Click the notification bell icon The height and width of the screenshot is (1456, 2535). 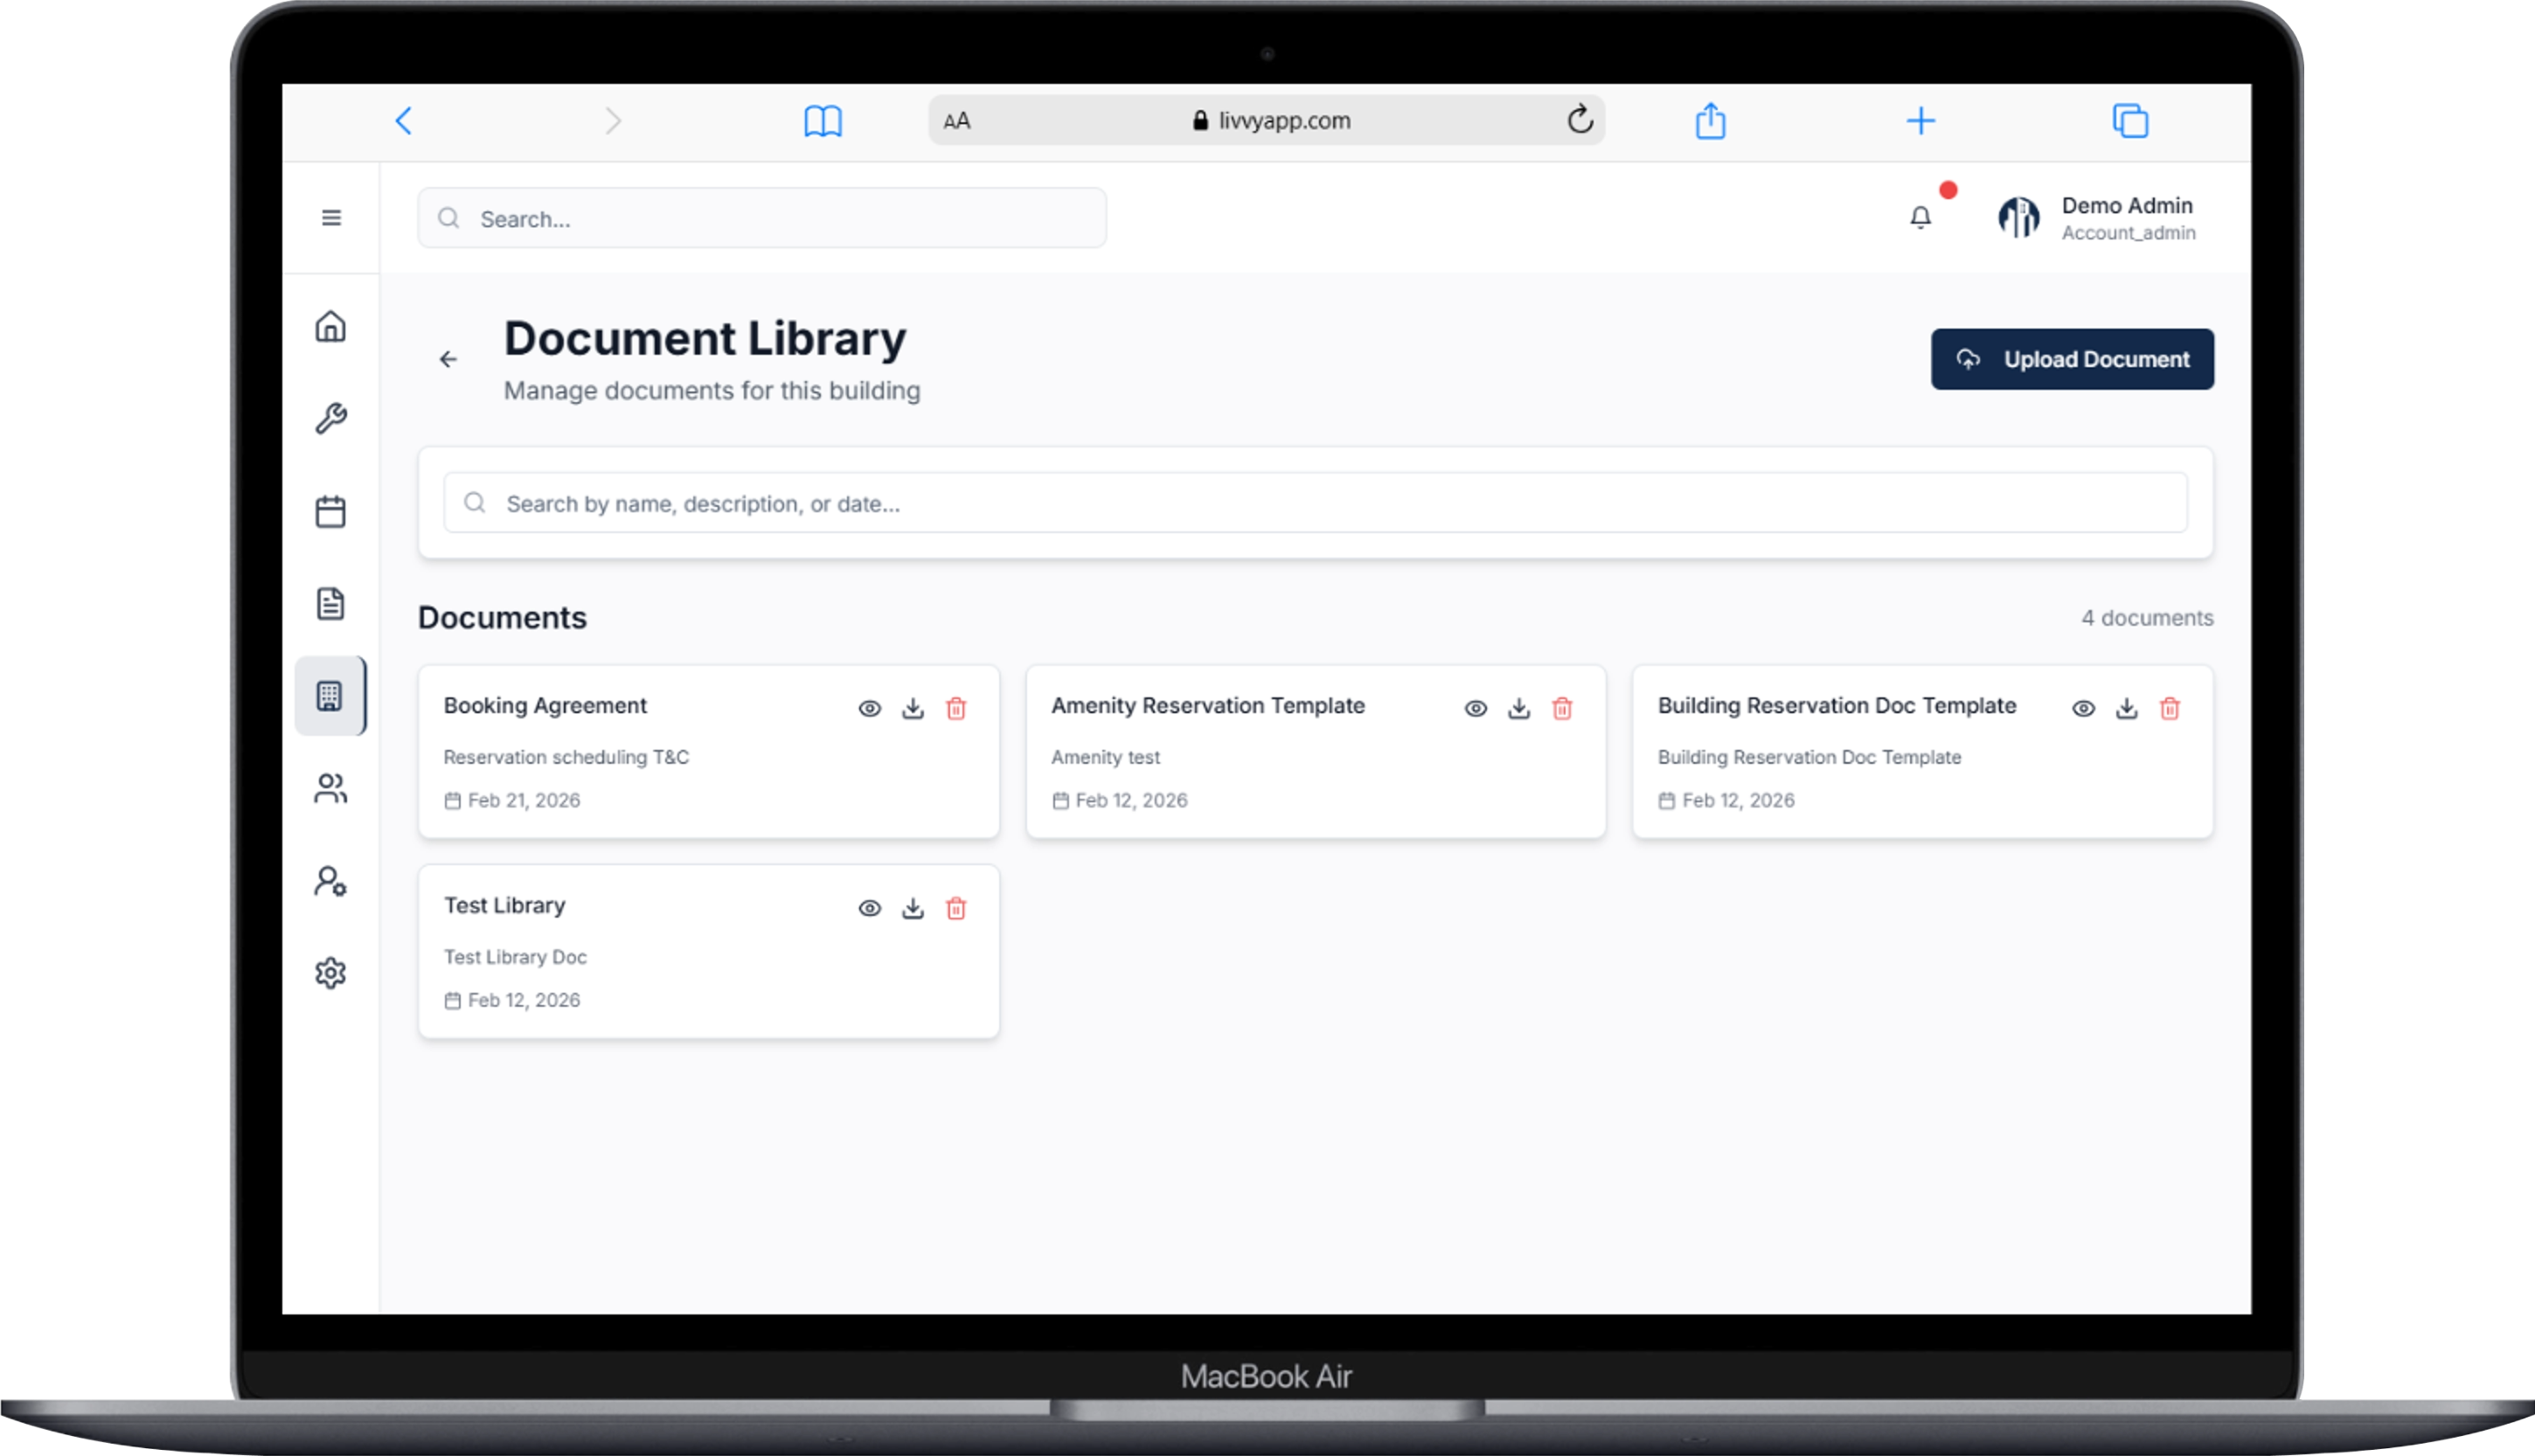[x=1920, y=217]
